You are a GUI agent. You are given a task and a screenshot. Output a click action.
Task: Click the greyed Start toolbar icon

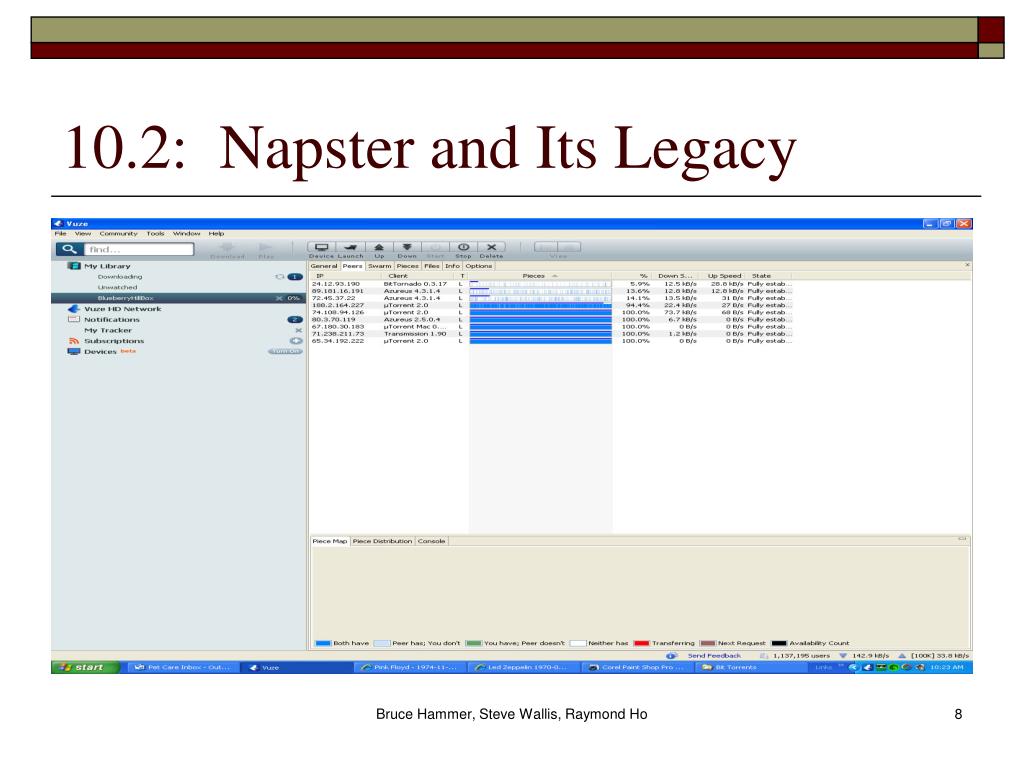(x=435, y=248)
